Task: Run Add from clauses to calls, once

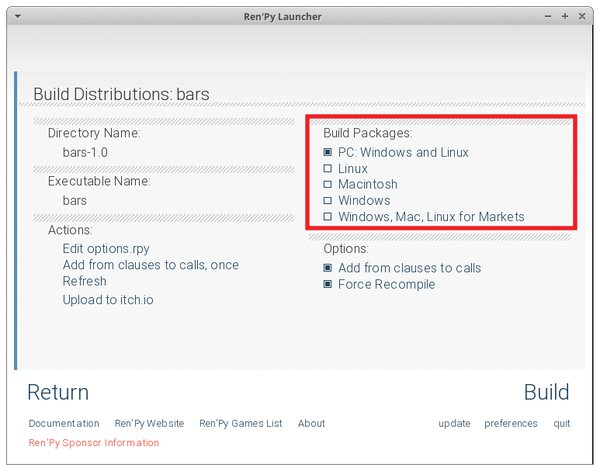Action: click(x=151, y=265)
